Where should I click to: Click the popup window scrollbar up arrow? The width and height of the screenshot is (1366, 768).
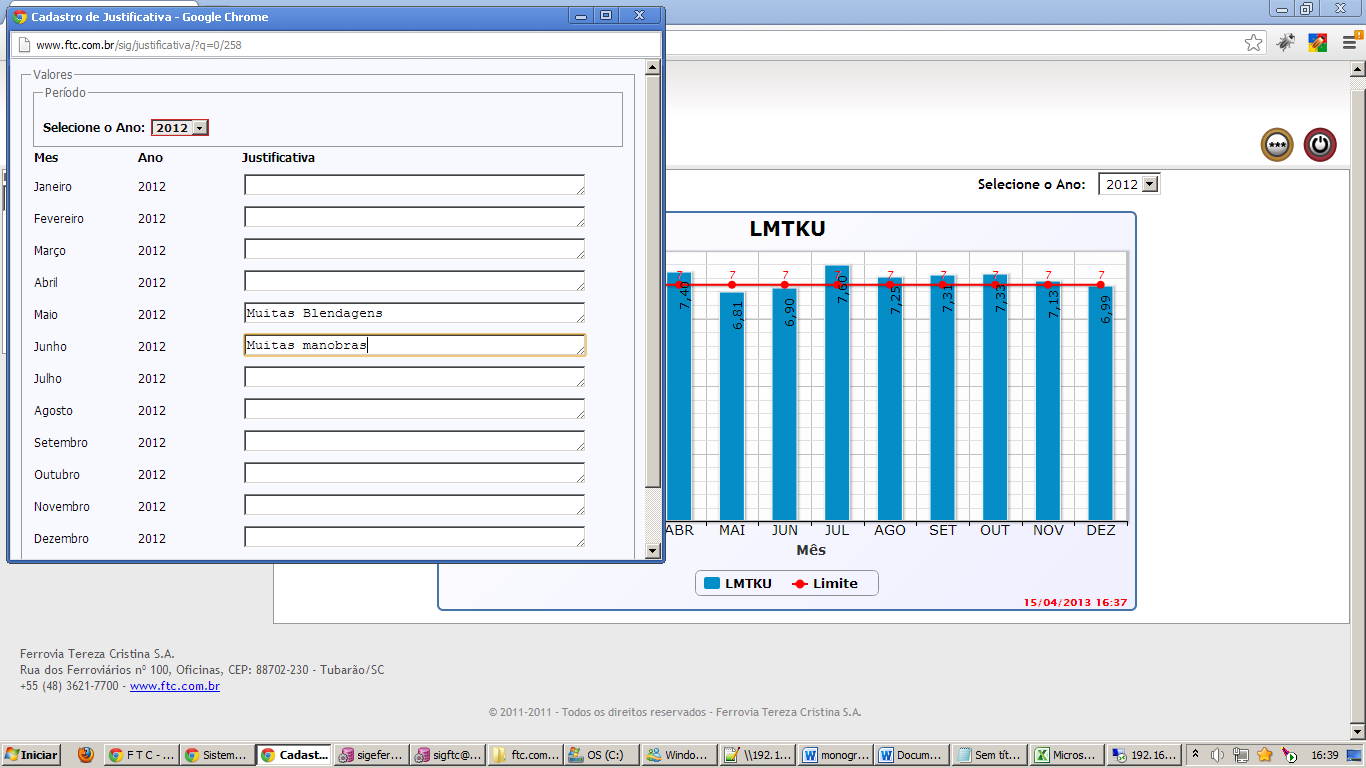tap(653, 68)
